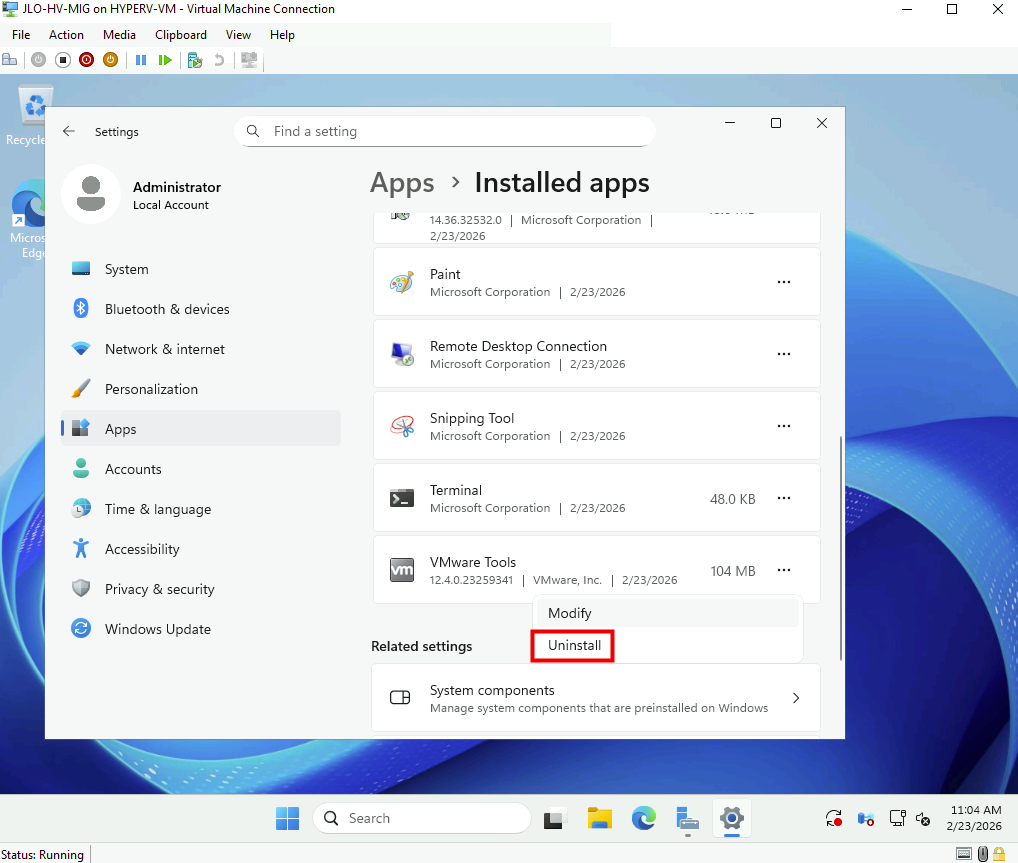
Task: Select Uninstall from VMware Tools menu
Action: [574, 646]
